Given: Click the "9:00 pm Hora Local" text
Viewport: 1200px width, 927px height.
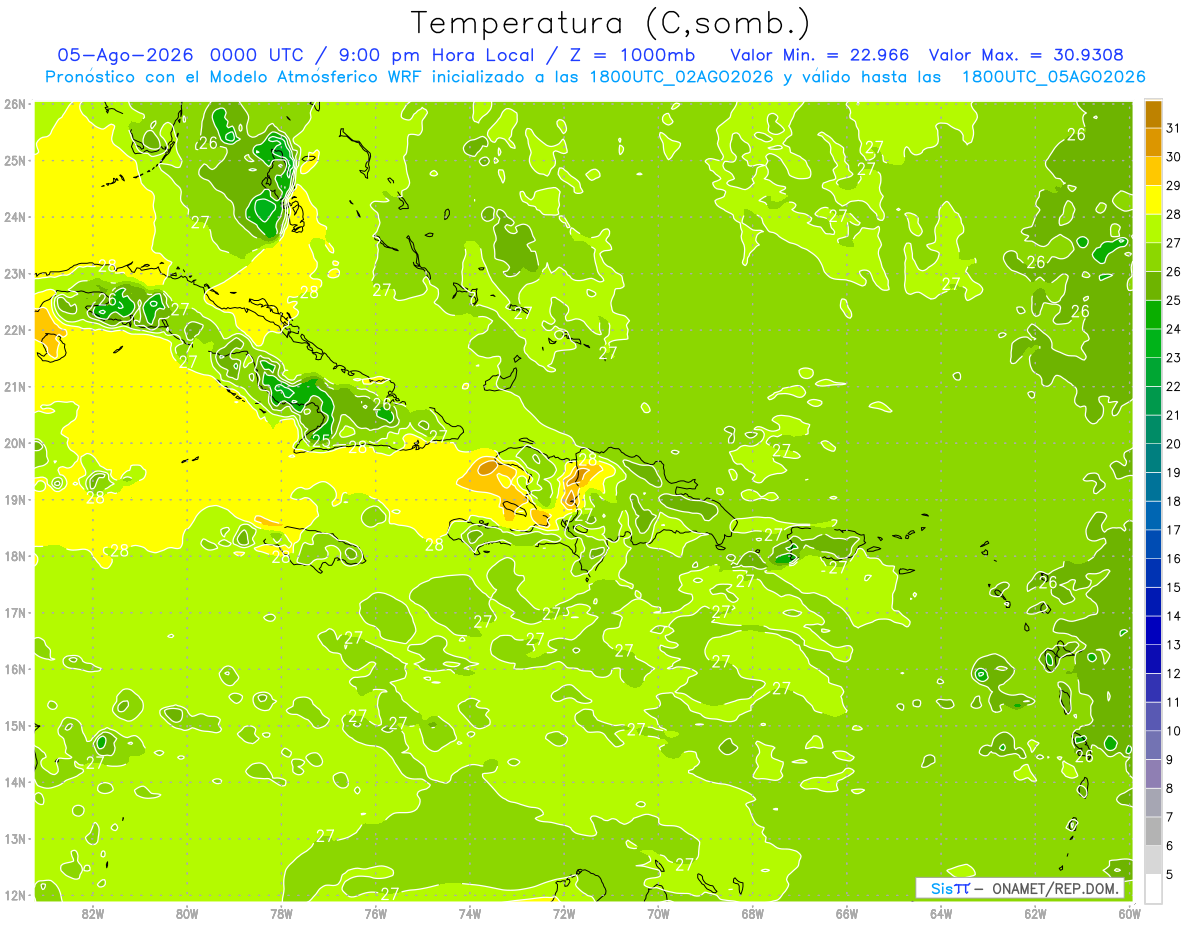Looking at the screenshot, I should point(433,55).
